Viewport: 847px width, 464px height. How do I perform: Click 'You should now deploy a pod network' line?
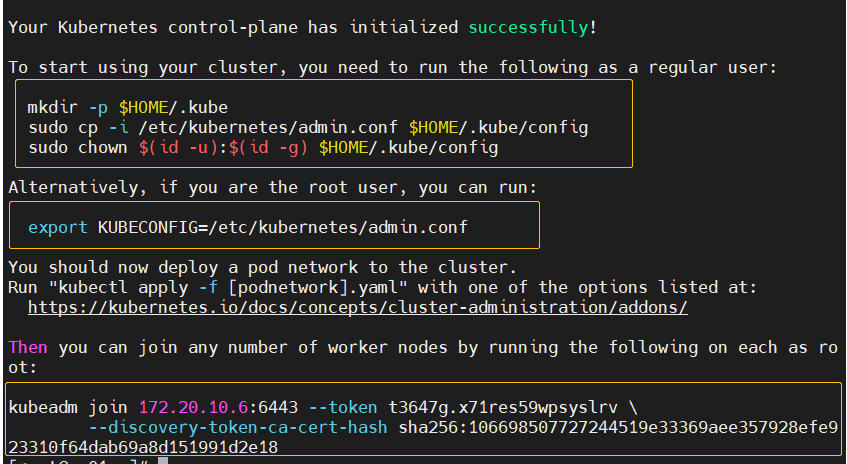[x=262, y=267]
